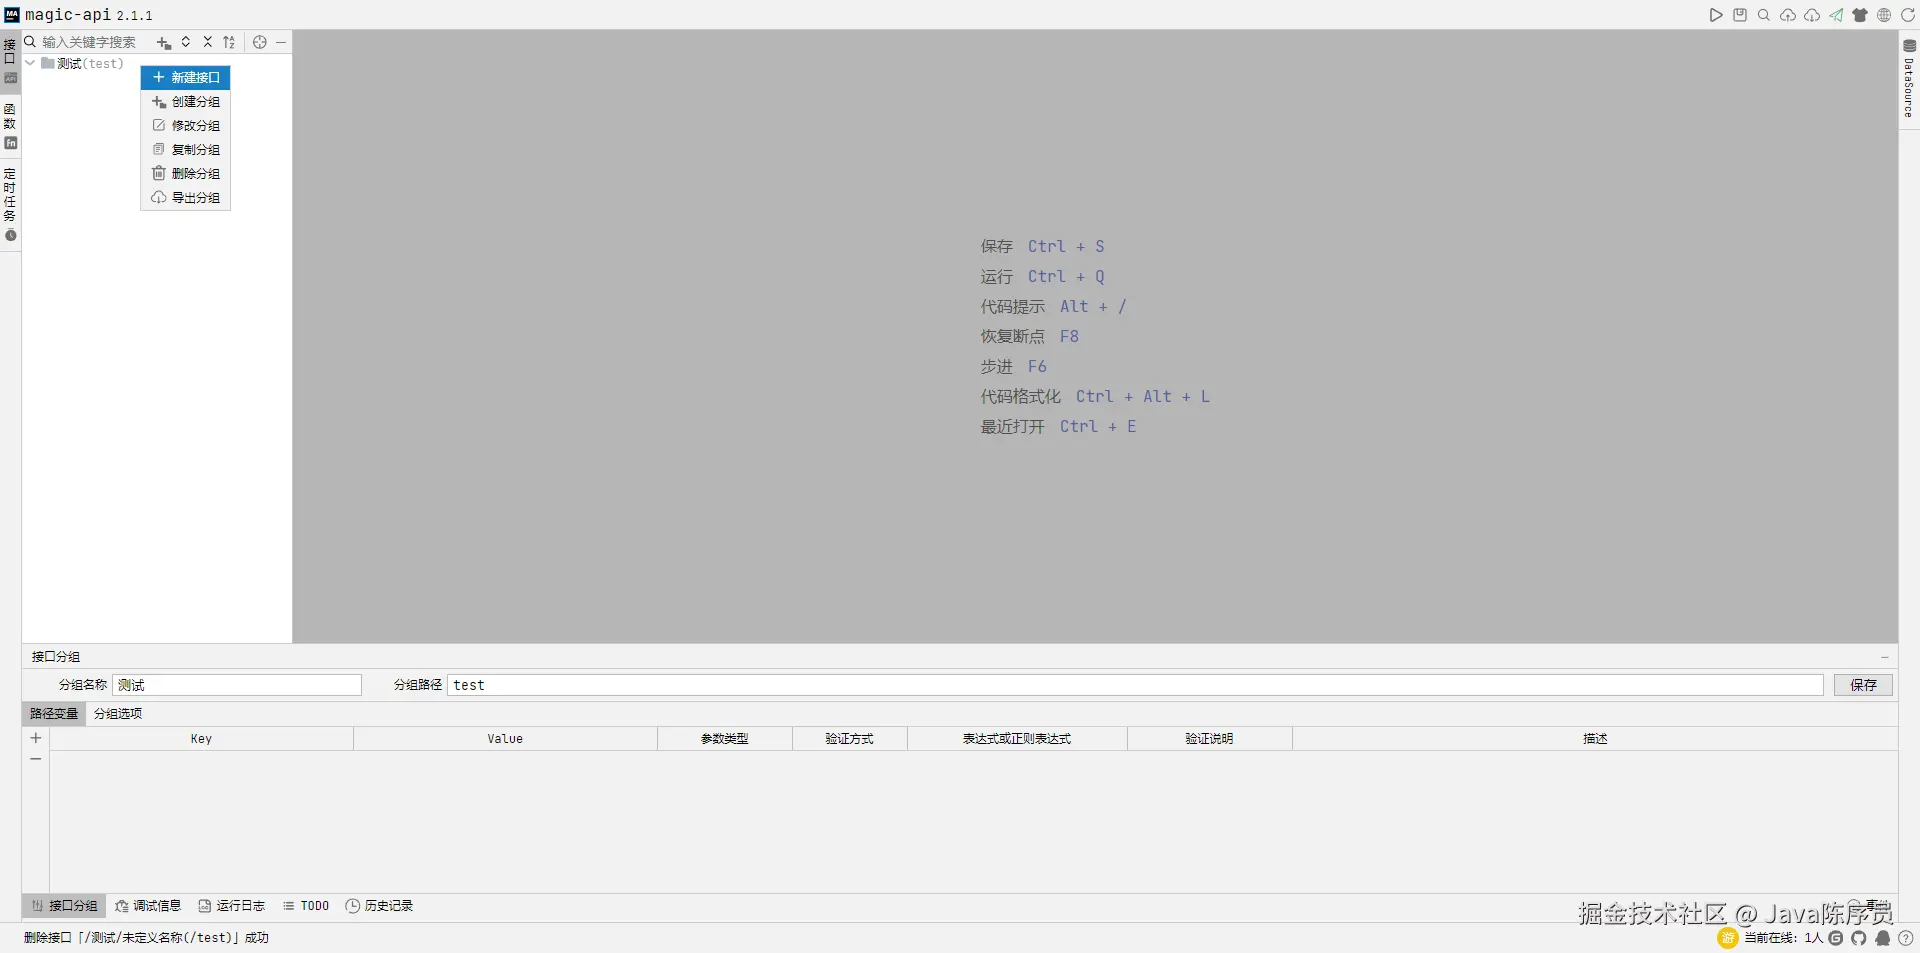This screenshot has width=1920, height=953.
Task: Click the globe icon in top toolbar
Action: (1884, 15)
